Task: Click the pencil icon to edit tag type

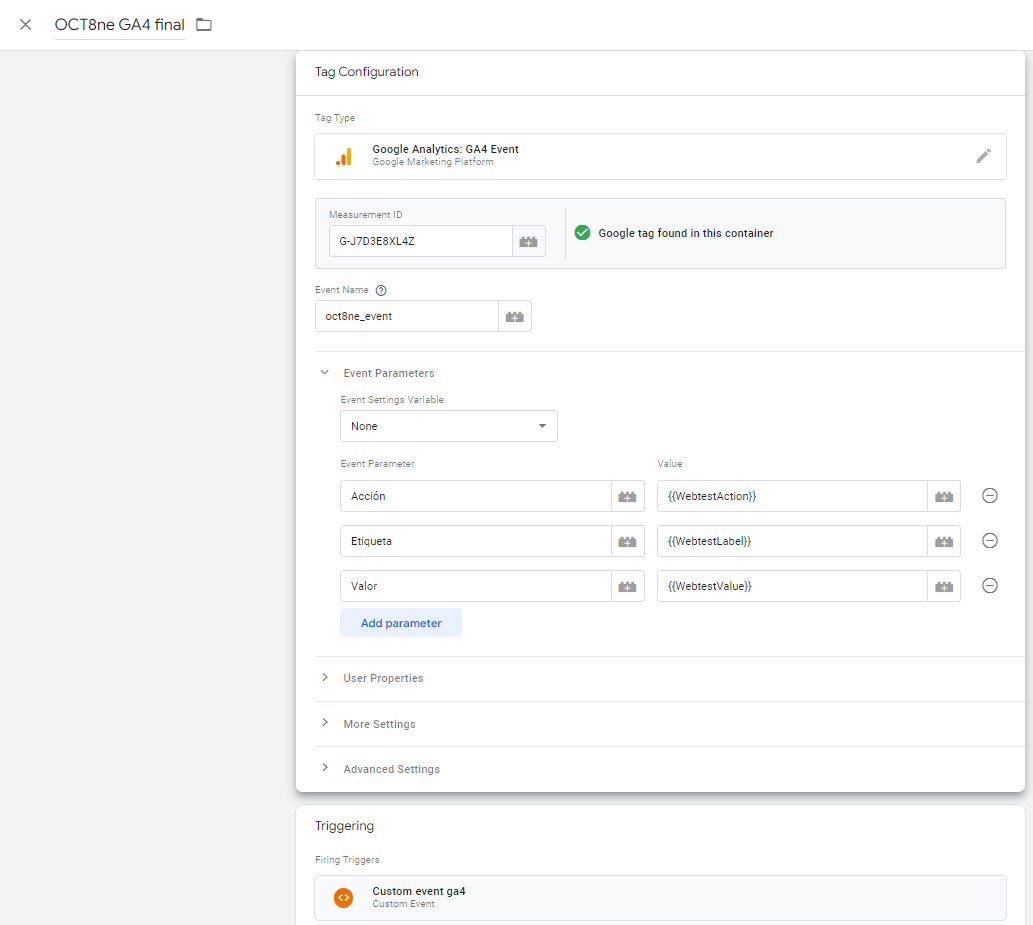Action: [x=984, y=156]
